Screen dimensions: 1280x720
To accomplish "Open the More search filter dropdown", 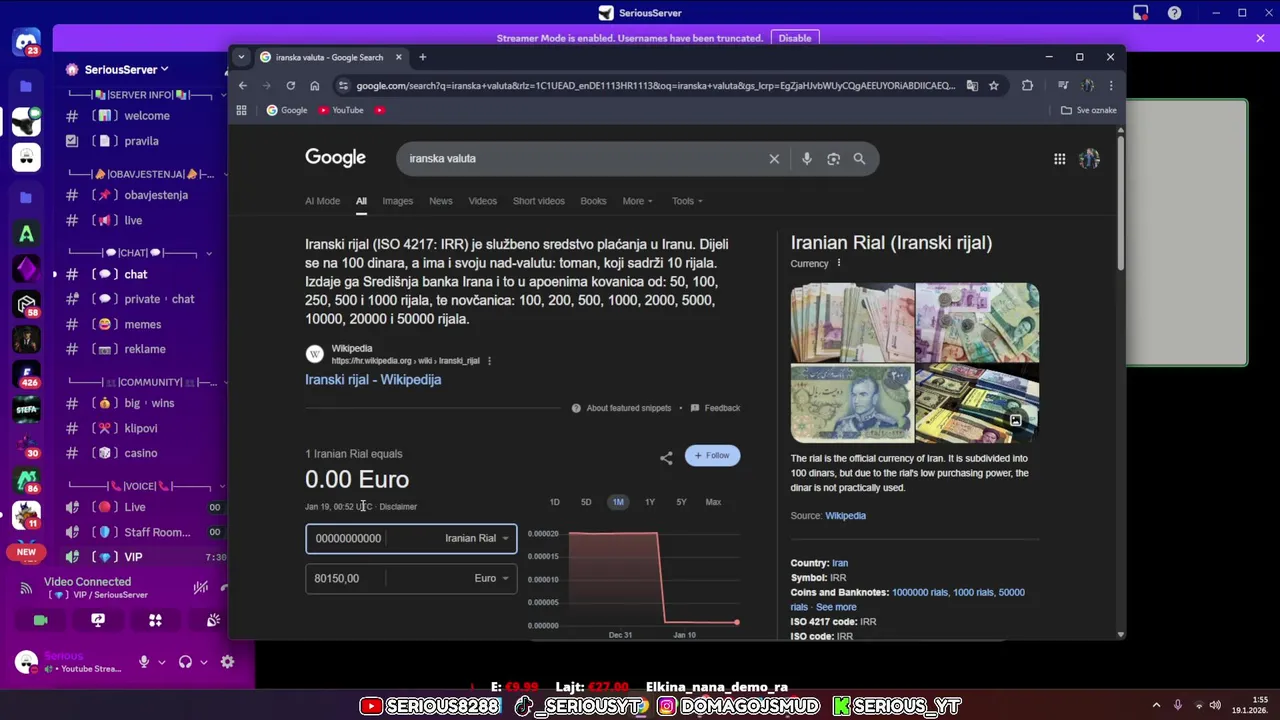I will click(x=637, y=201).
